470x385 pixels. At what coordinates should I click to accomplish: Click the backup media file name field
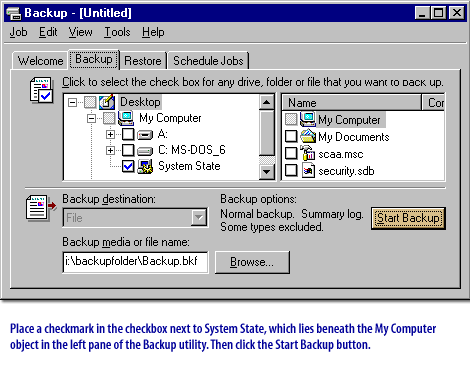pyautogui.click(x=135, y=262)
